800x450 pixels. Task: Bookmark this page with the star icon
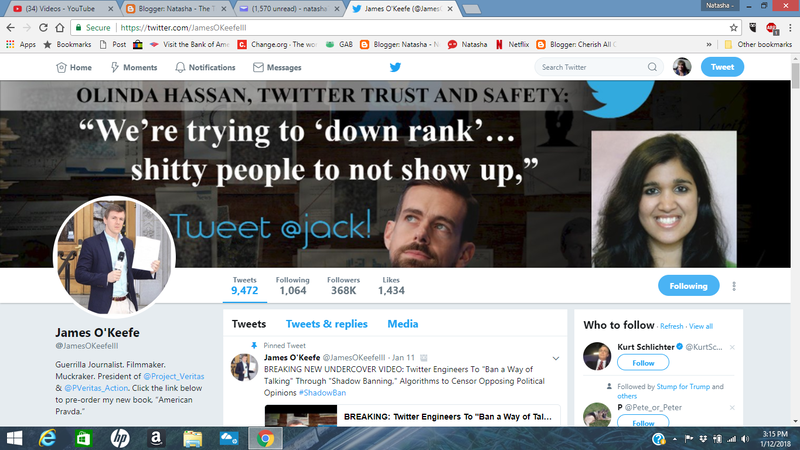(x=734, y=28)
